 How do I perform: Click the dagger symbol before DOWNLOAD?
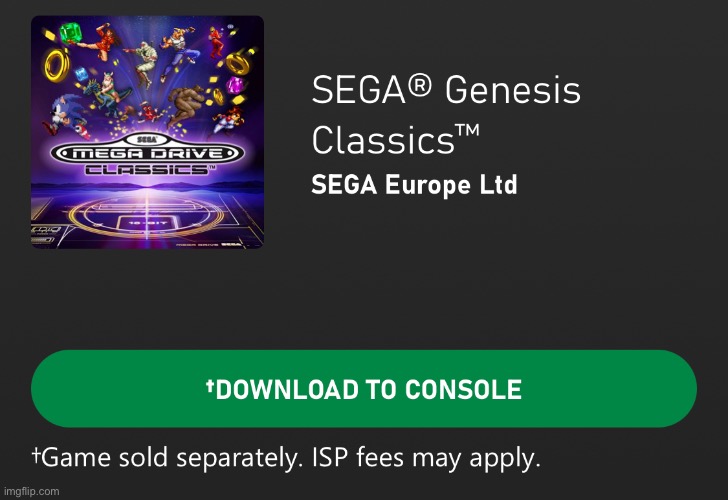(x=210, y=385)
